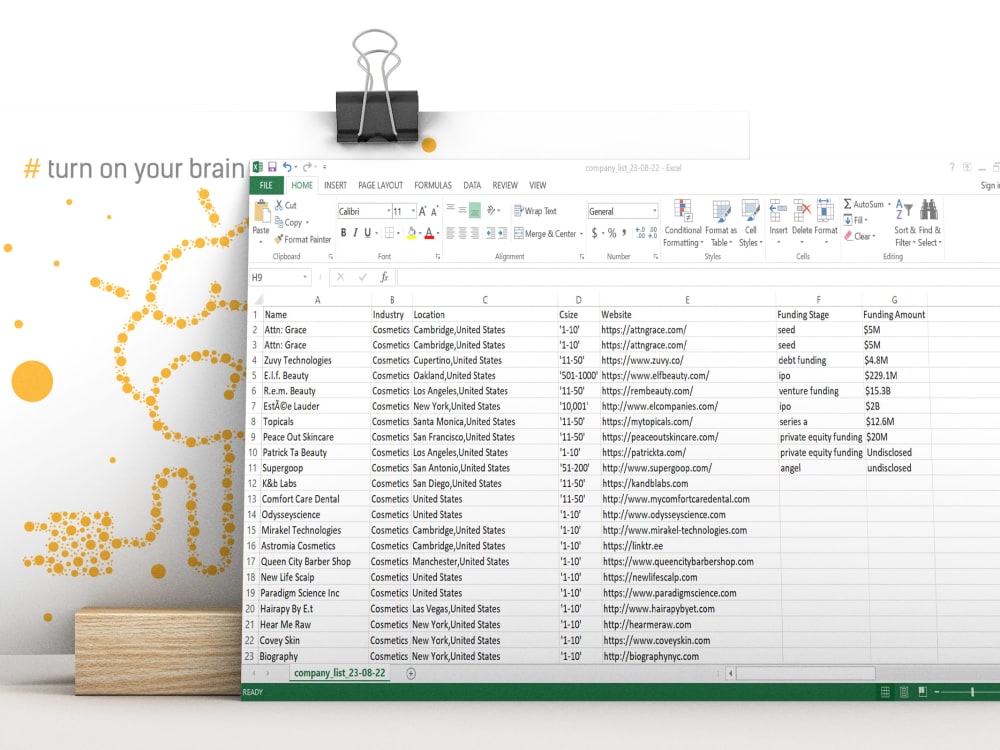Click the Undo arrow icon

[x=287, y=167]
